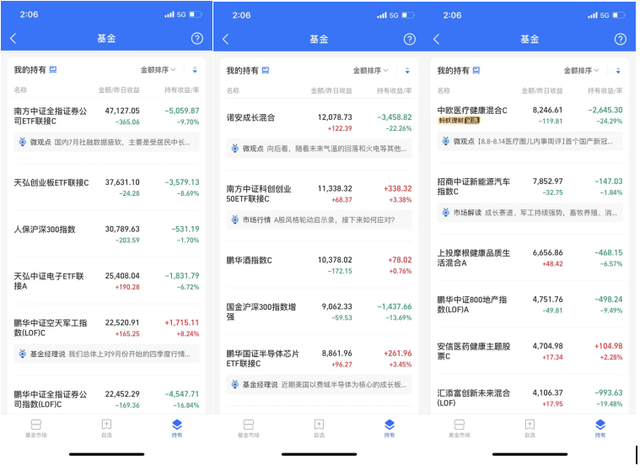Open 金额排序 dropdown on right screen
This screenshot has width=640, height=471.
click(581, 71)
